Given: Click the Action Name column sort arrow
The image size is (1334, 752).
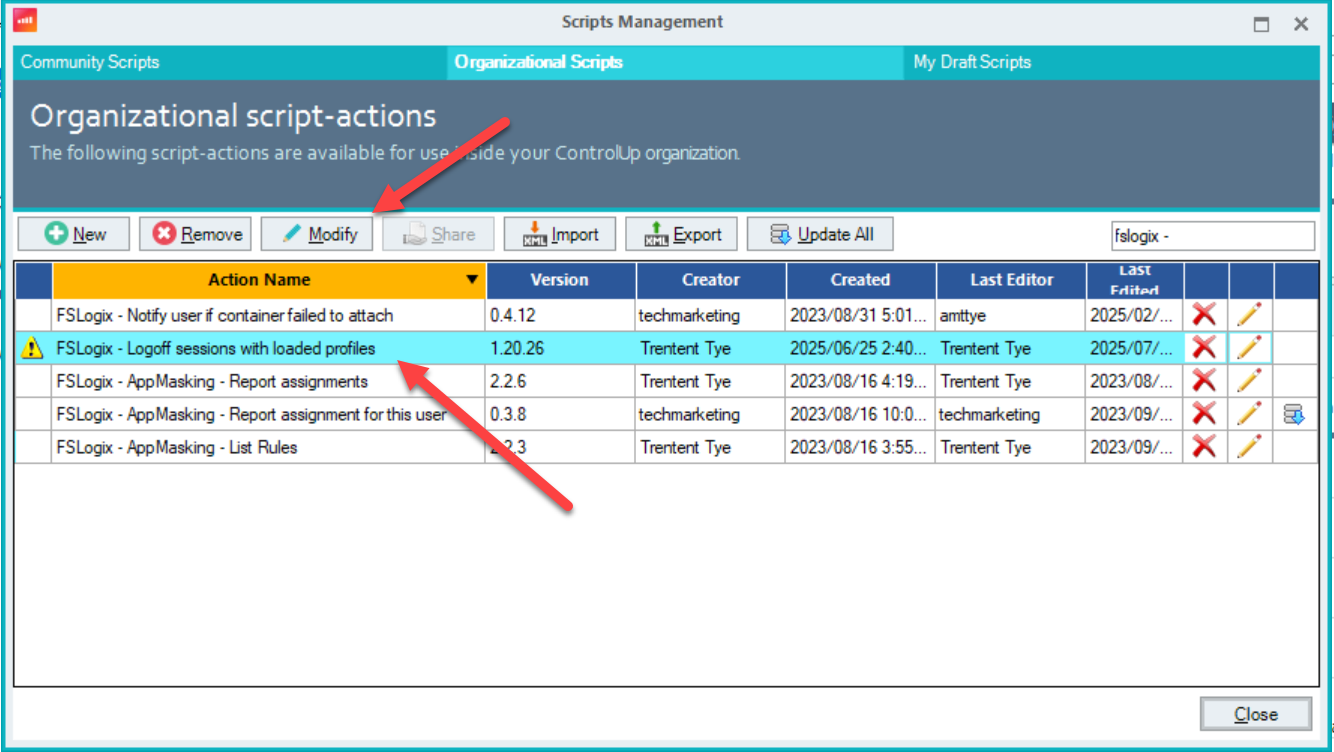Looking at the screenshot, I should tap(472, 280).
